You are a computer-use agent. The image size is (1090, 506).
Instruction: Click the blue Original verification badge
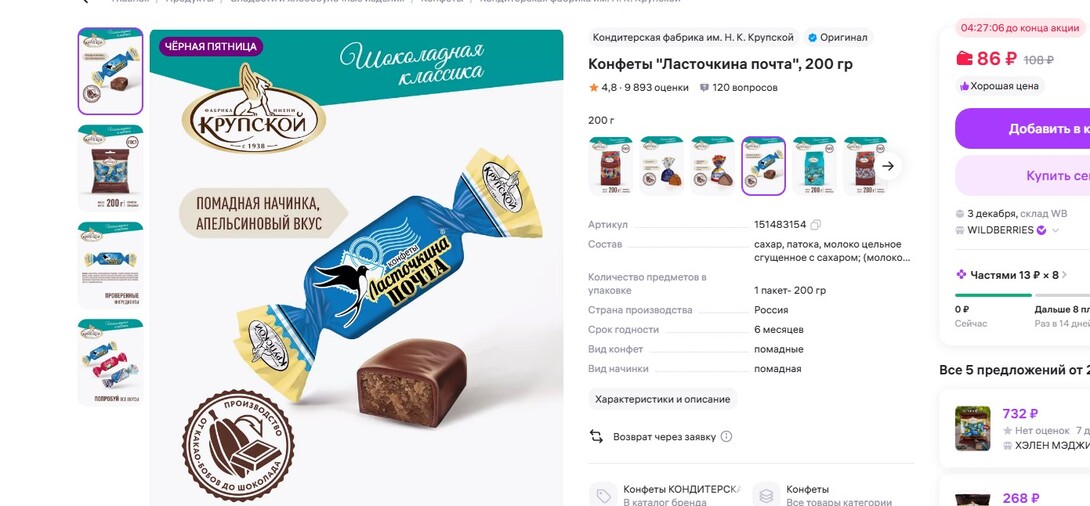pyautogui.click(x=811, y=38)
